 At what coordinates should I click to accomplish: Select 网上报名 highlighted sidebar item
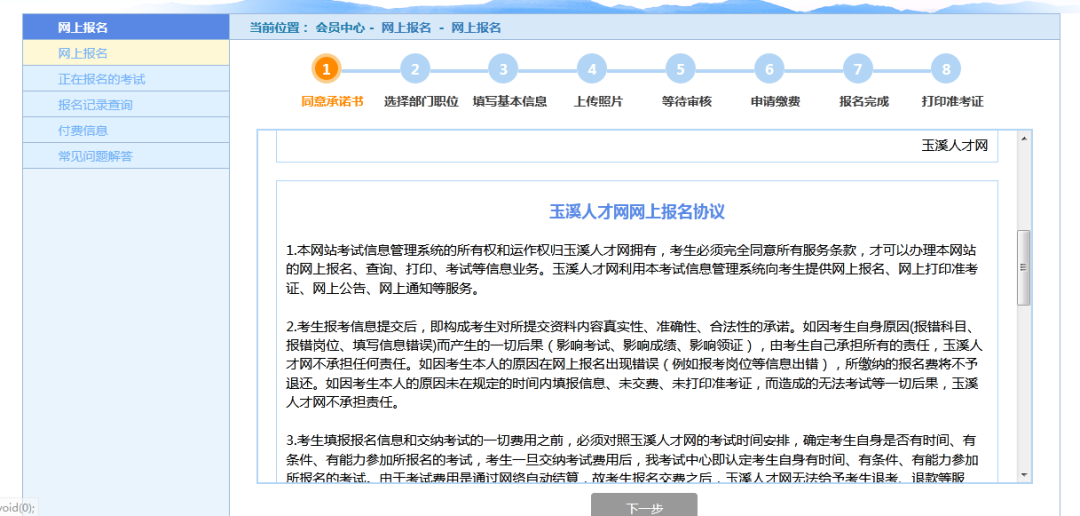pyautogui.click(x=125, y=53)
